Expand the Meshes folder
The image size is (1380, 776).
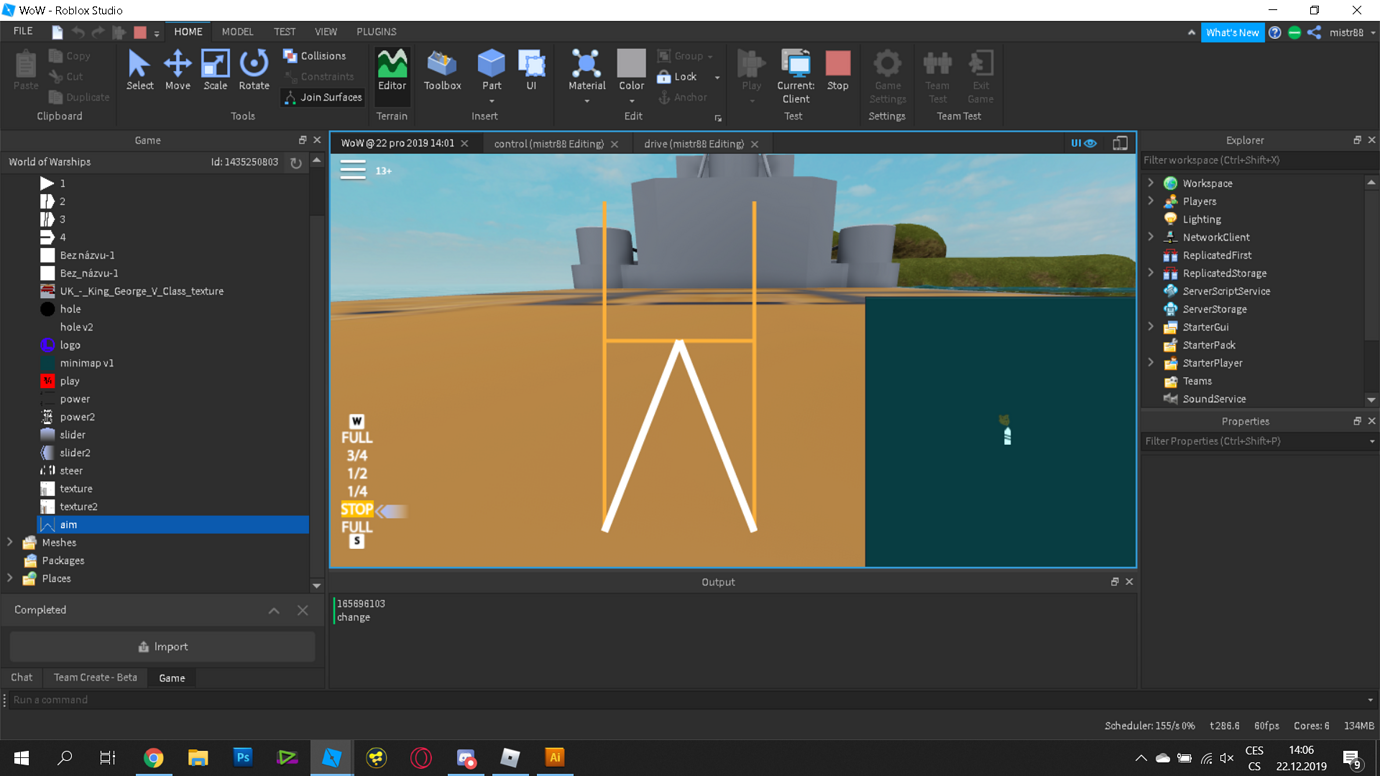10,543
